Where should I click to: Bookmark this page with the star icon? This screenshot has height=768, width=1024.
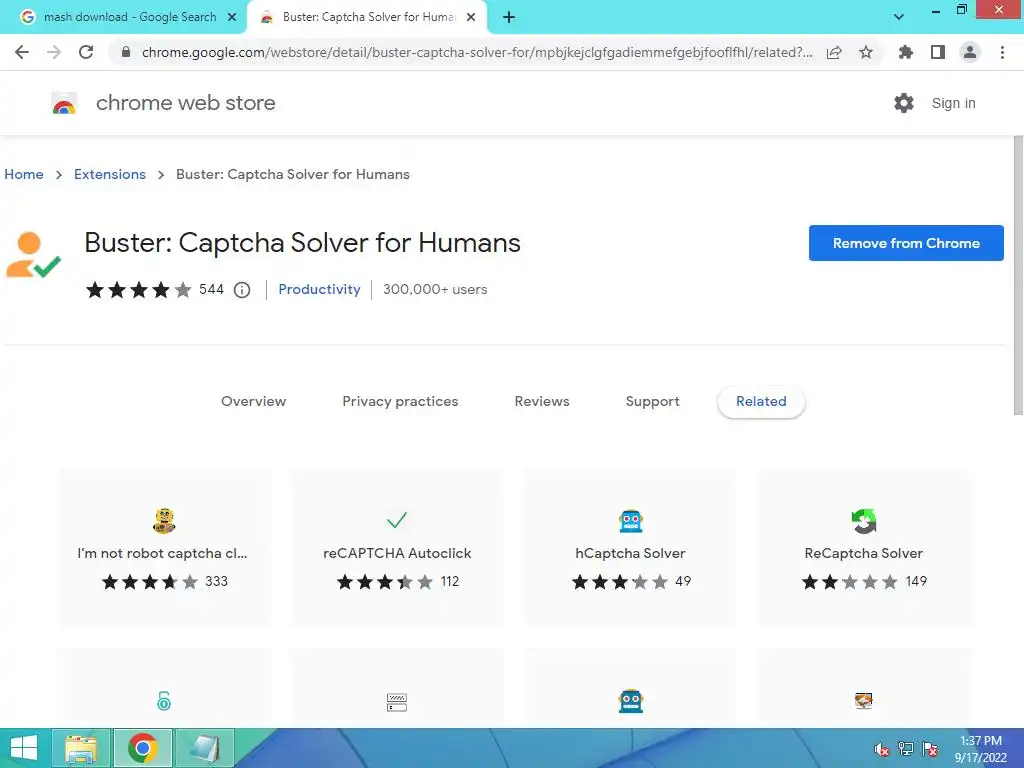pyautogui.click(x=866, y=52)
